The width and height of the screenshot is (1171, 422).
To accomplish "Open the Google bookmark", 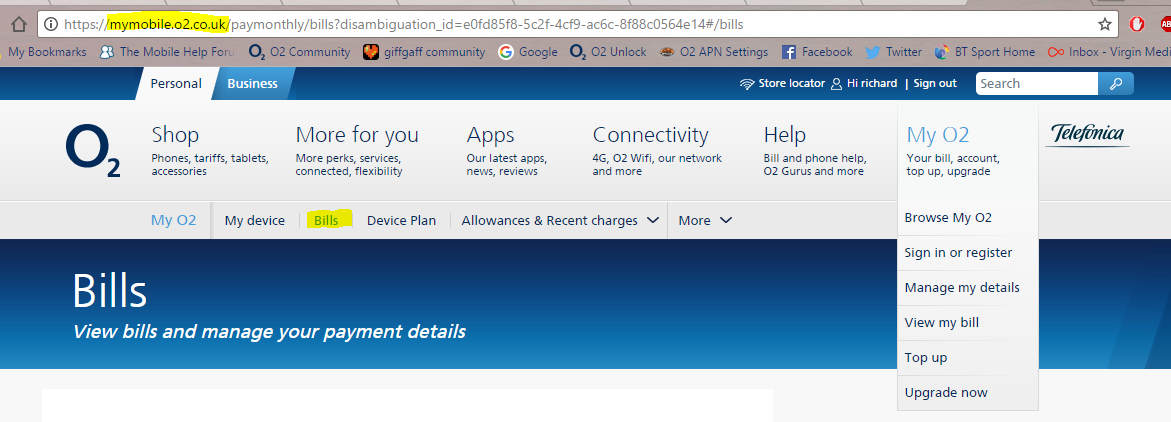I will point(528,52).
